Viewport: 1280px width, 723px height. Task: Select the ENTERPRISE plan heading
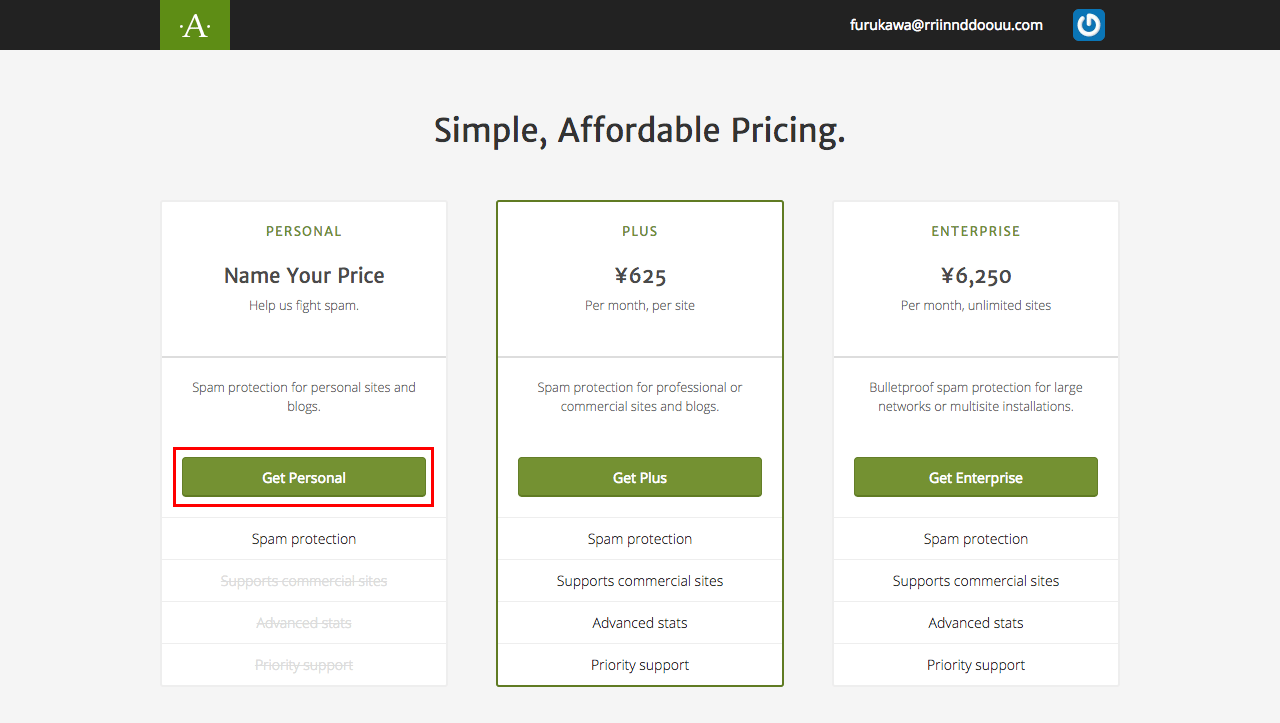[976, 231]
